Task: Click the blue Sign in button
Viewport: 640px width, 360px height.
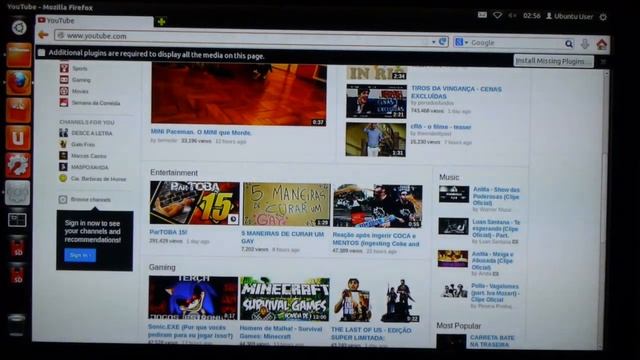Action: 80,255
